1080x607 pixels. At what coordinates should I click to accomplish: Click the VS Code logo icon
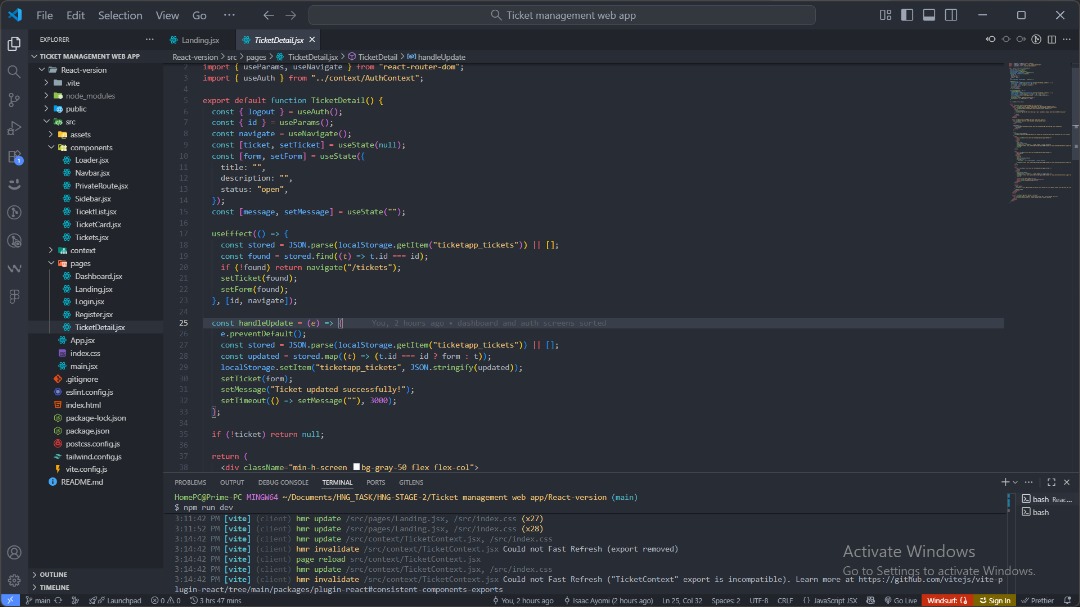[14, 14]
